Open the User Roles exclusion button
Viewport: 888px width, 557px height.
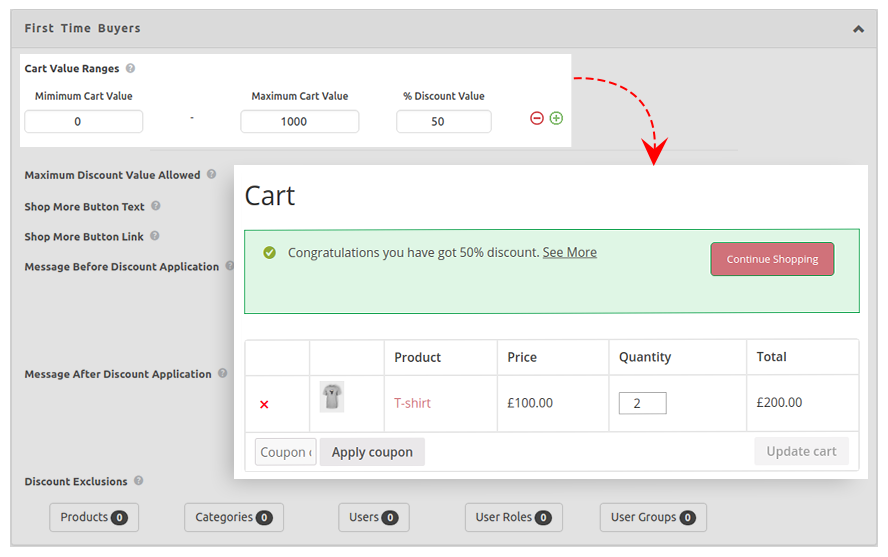(x=513, y=517)
